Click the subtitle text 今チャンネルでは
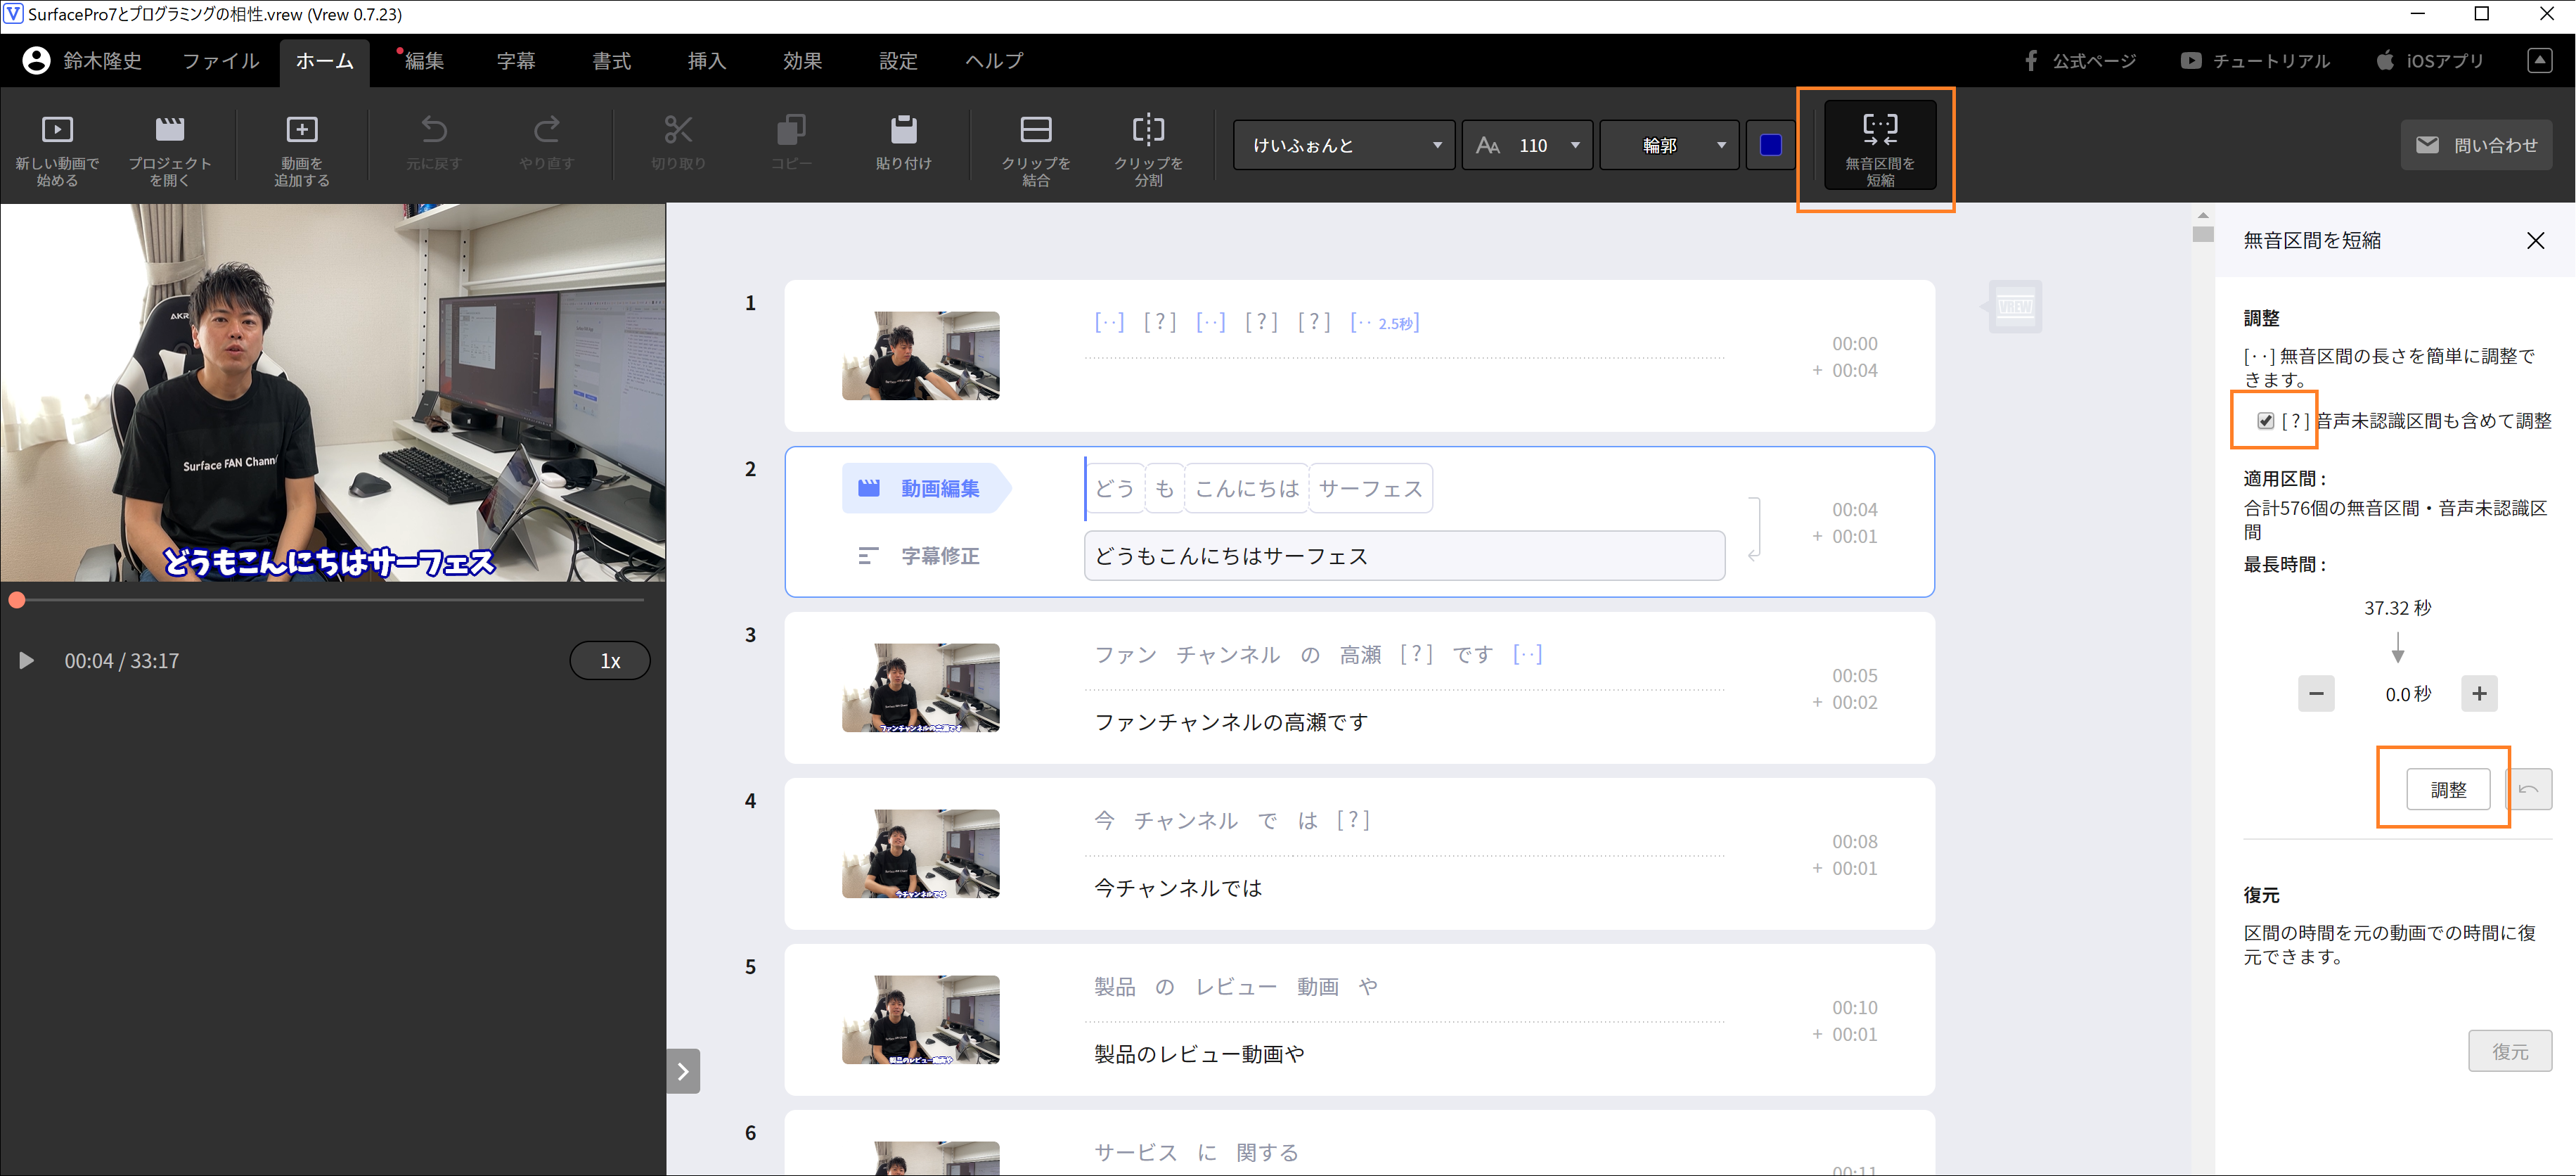Viewport: 2576px width, 1176px height. coord(1178,888)
